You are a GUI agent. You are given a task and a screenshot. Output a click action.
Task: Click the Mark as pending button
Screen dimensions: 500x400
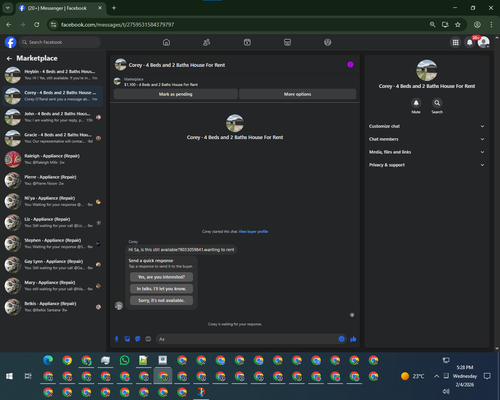click(x=176, y=94)
